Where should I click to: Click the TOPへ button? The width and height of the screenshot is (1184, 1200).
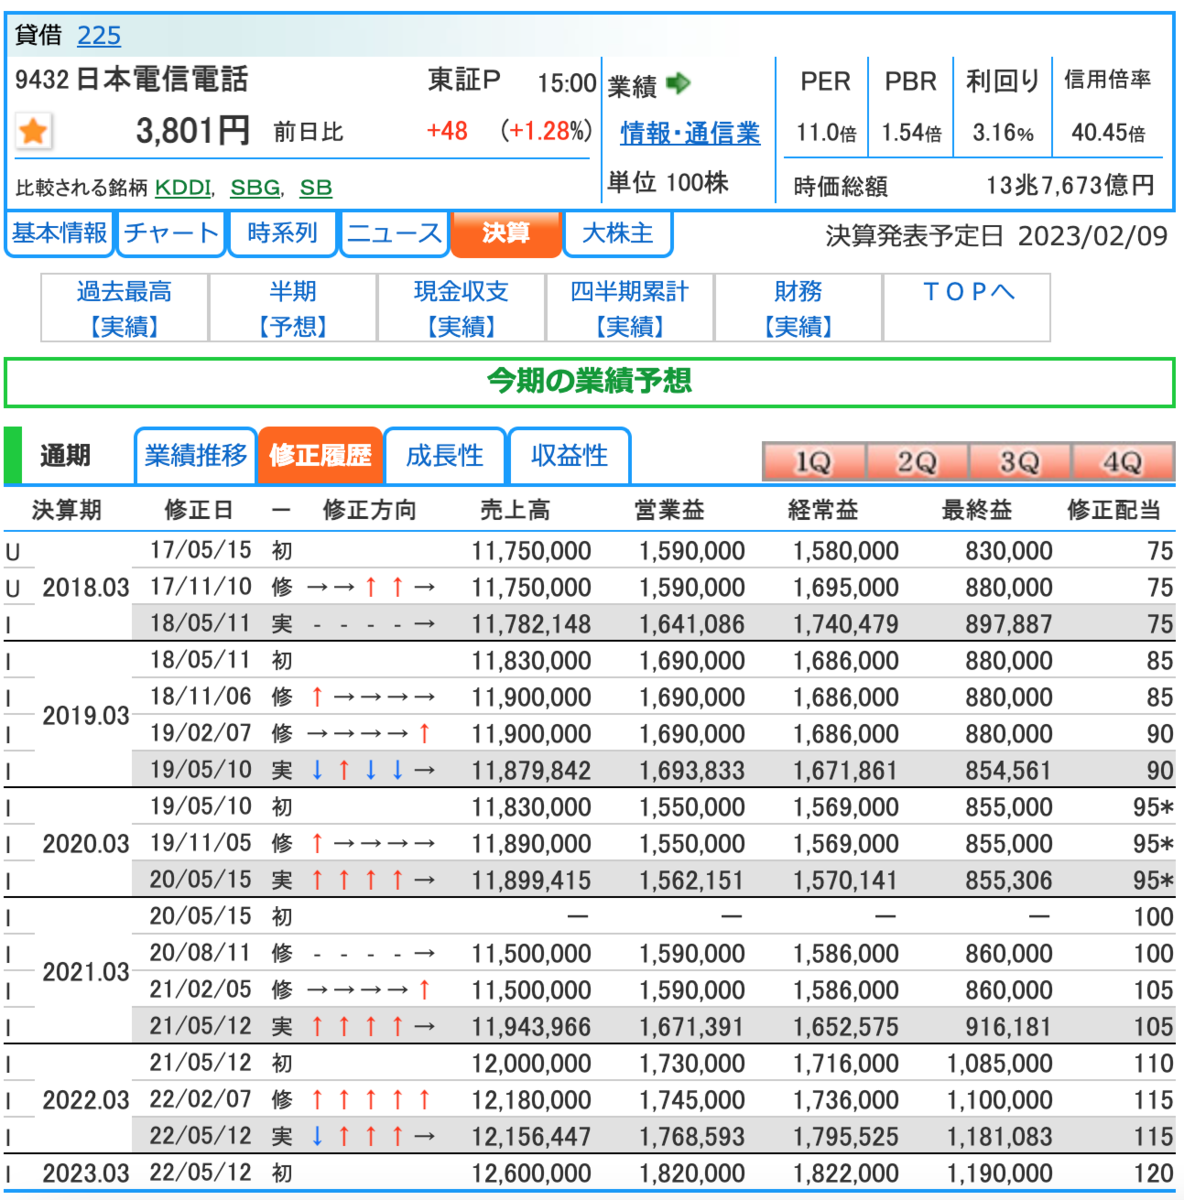click(967, 308)
